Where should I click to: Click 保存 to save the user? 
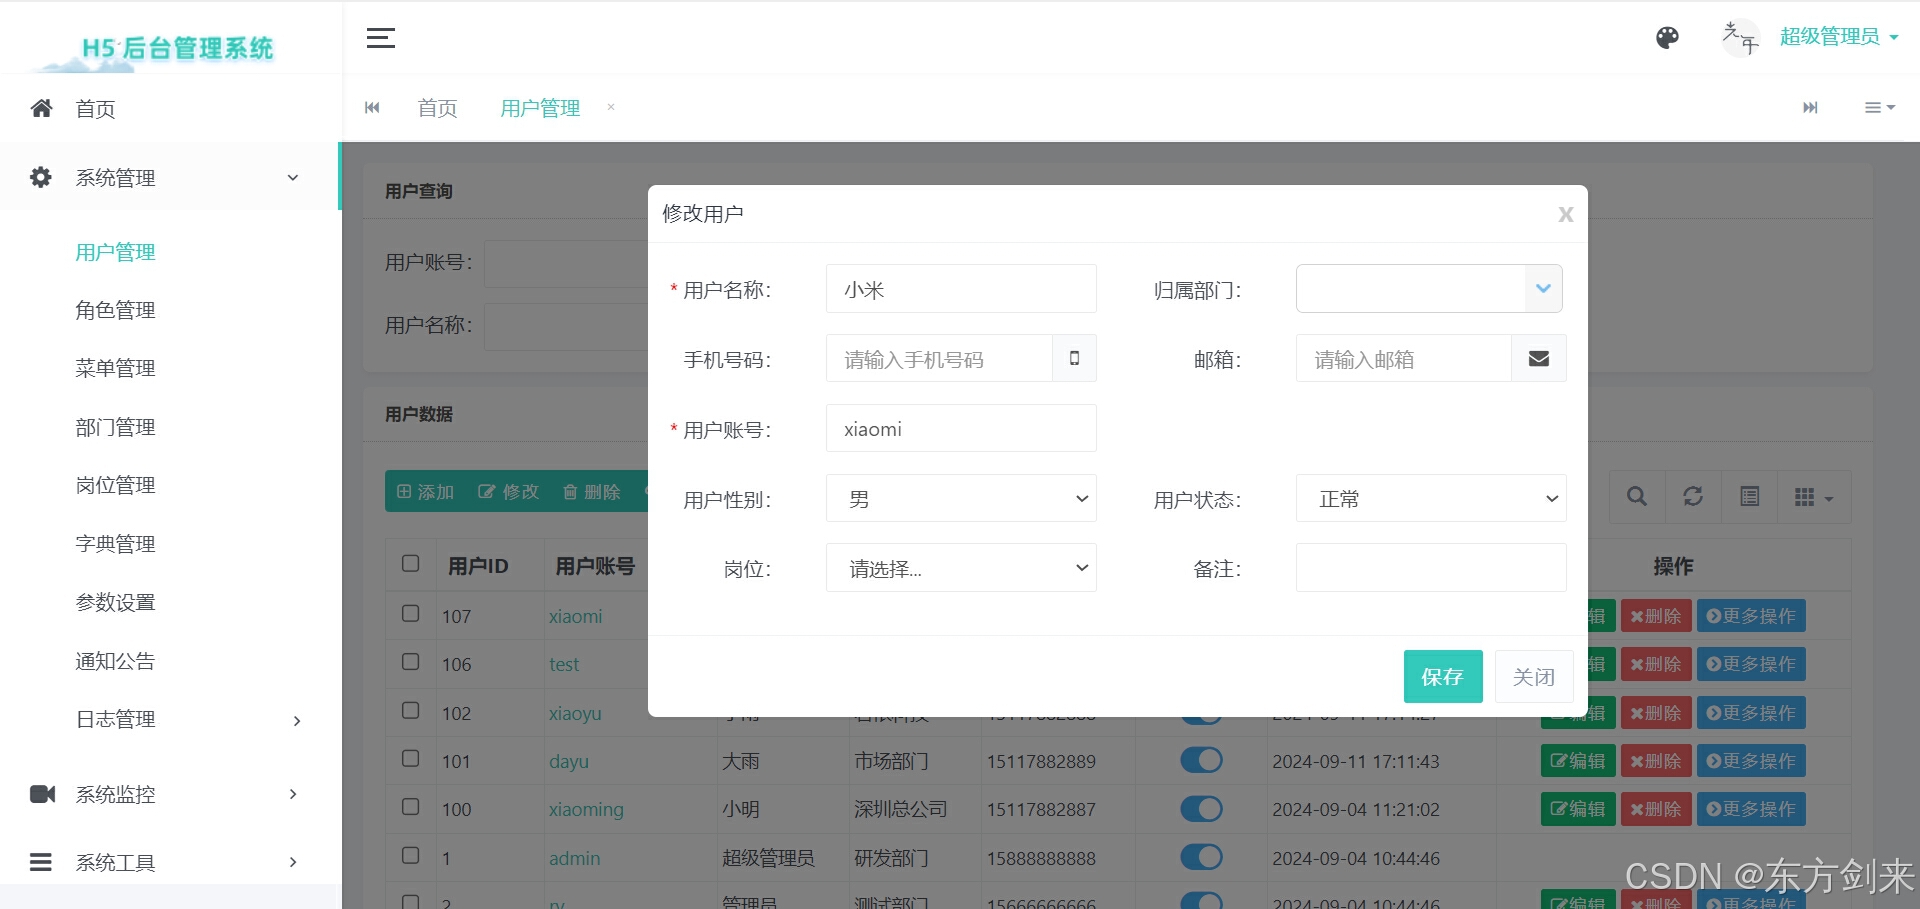coord(1443,677)
